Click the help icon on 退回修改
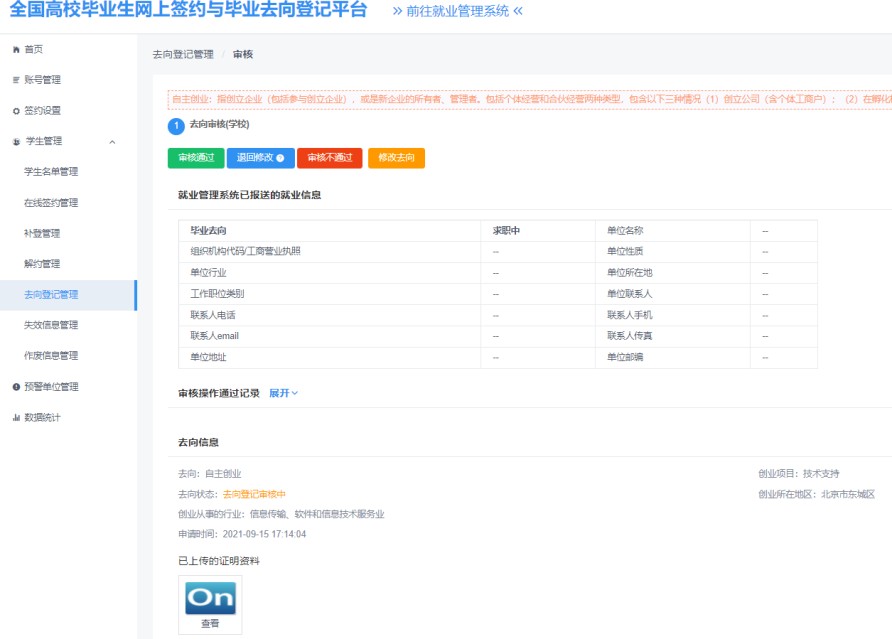 click(280, 158)
